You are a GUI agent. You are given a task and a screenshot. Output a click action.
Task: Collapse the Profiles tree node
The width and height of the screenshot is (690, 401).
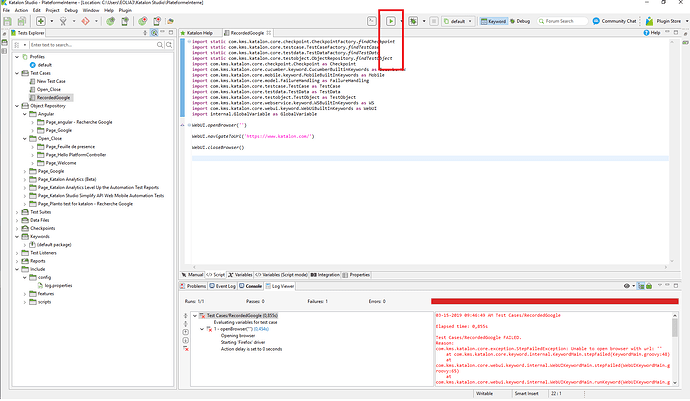[x=17, y=57]
